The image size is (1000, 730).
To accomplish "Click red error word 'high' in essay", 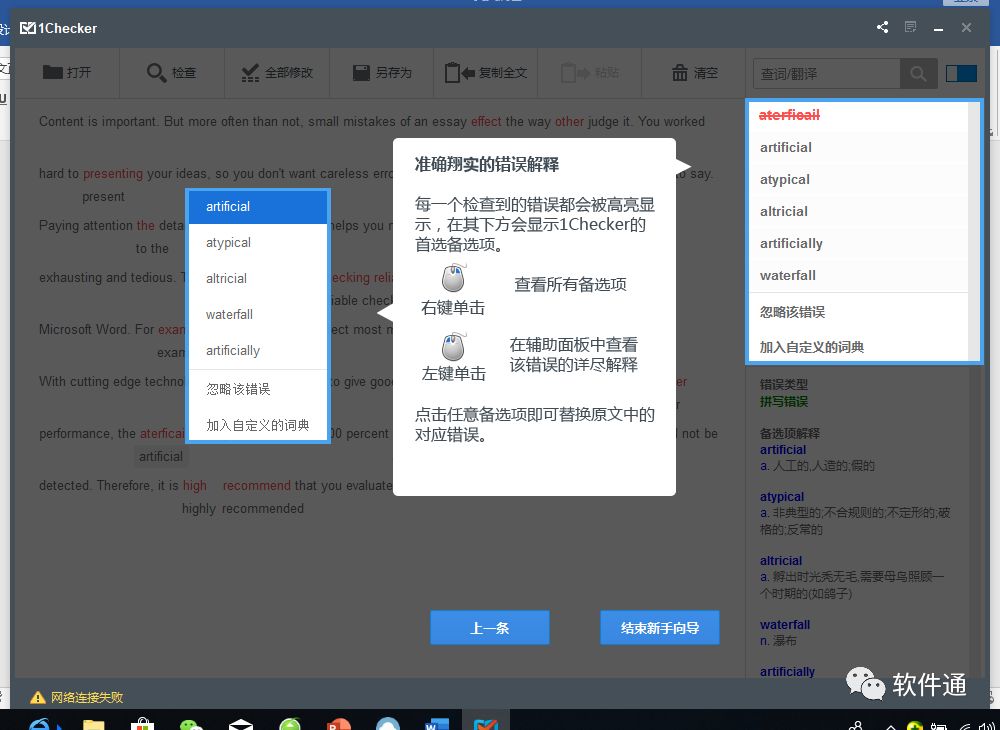I will click(195, 486).
